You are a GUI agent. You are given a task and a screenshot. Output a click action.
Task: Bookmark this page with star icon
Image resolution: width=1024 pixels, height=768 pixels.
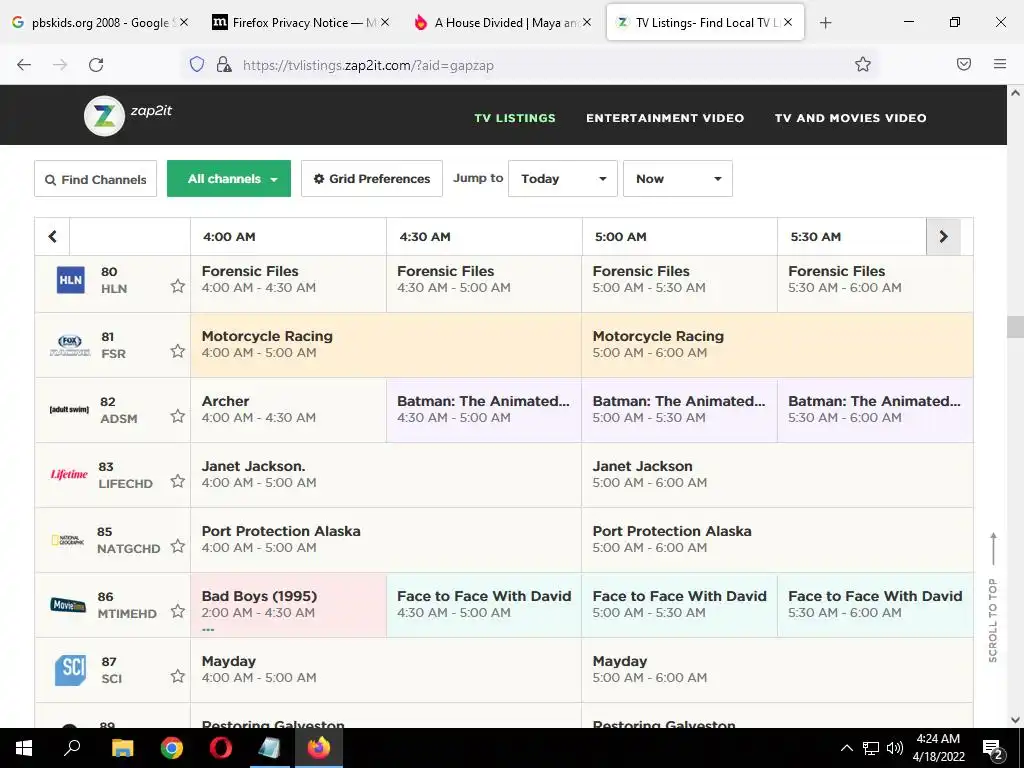point(863,64)
